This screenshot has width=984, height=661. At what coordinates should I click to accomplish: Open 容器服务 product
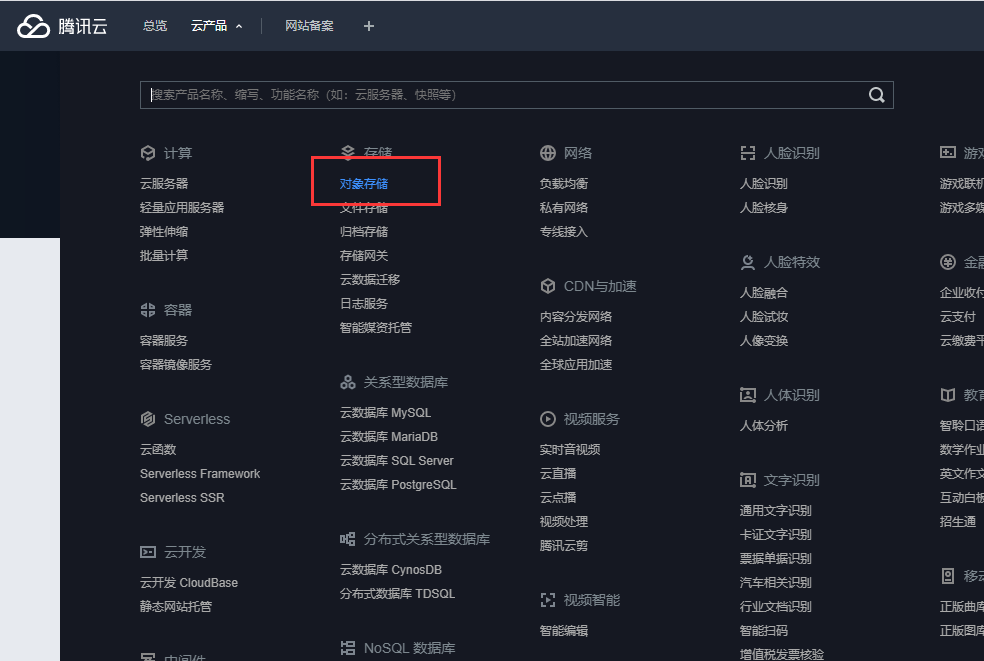(164, 341)
